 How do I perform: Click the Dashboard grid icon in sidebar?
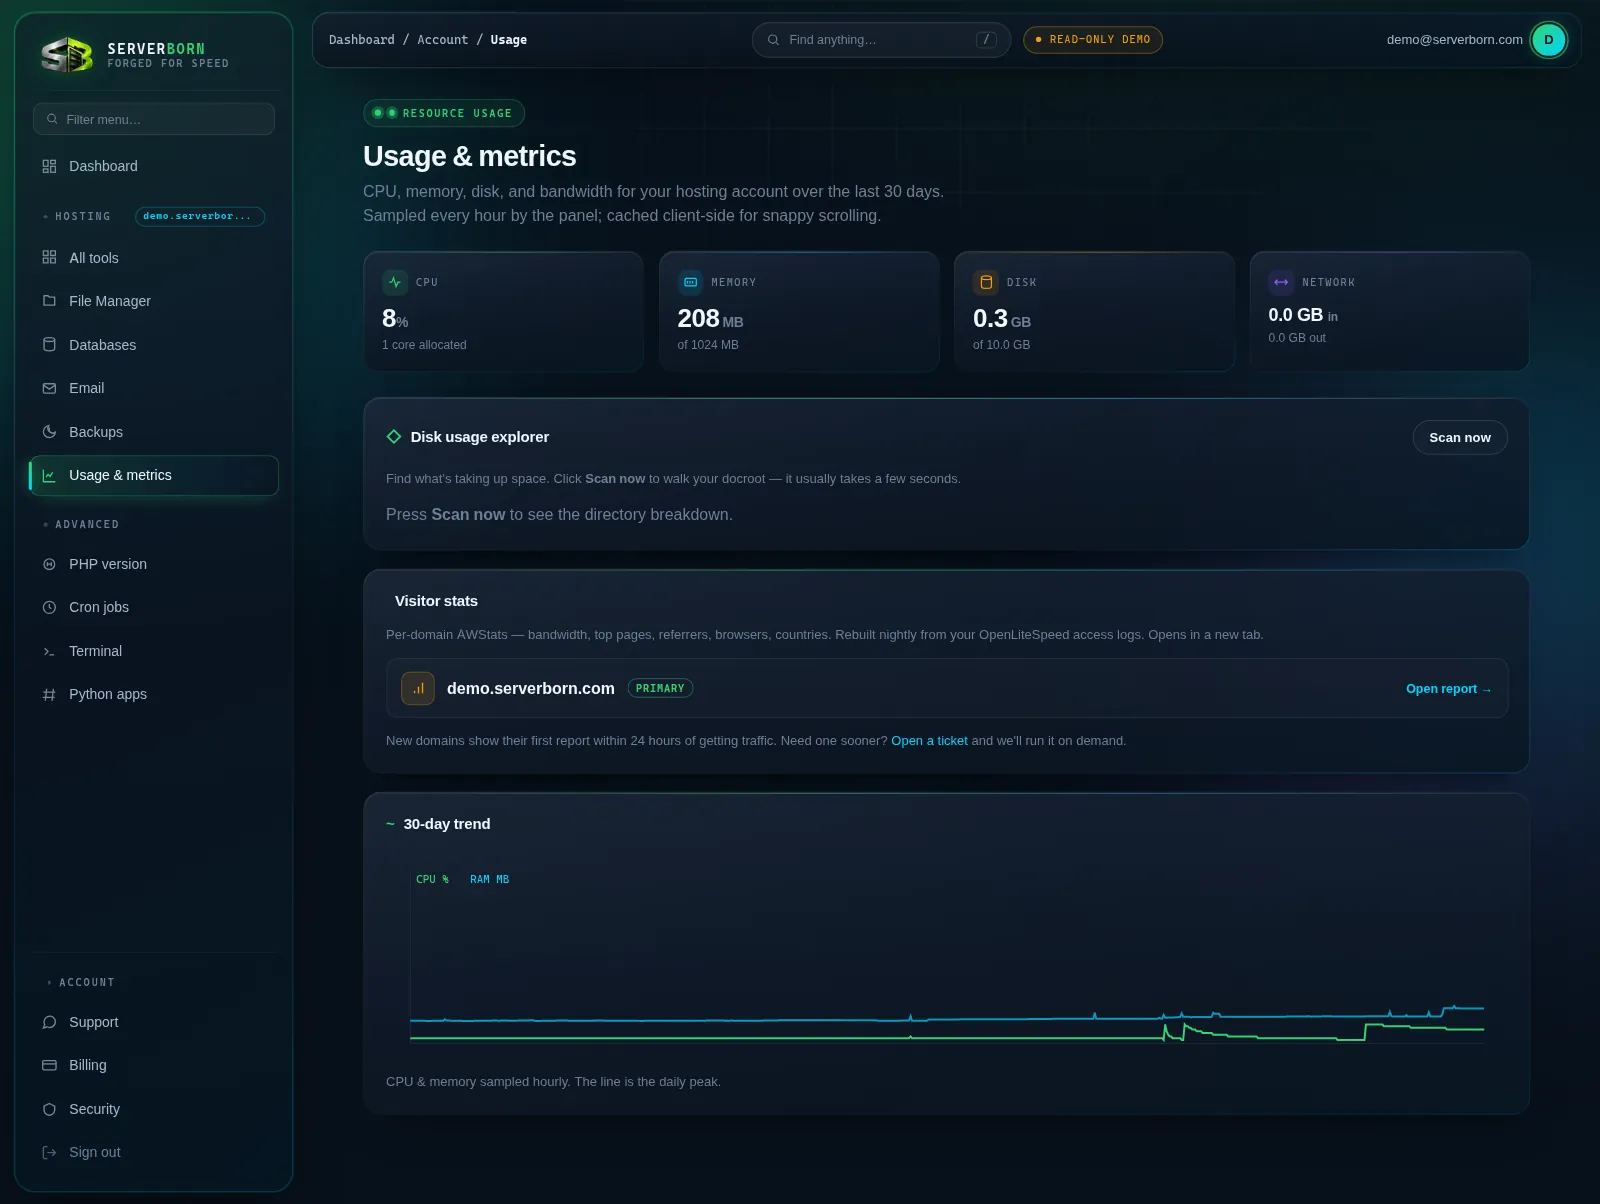click(49, 166)
